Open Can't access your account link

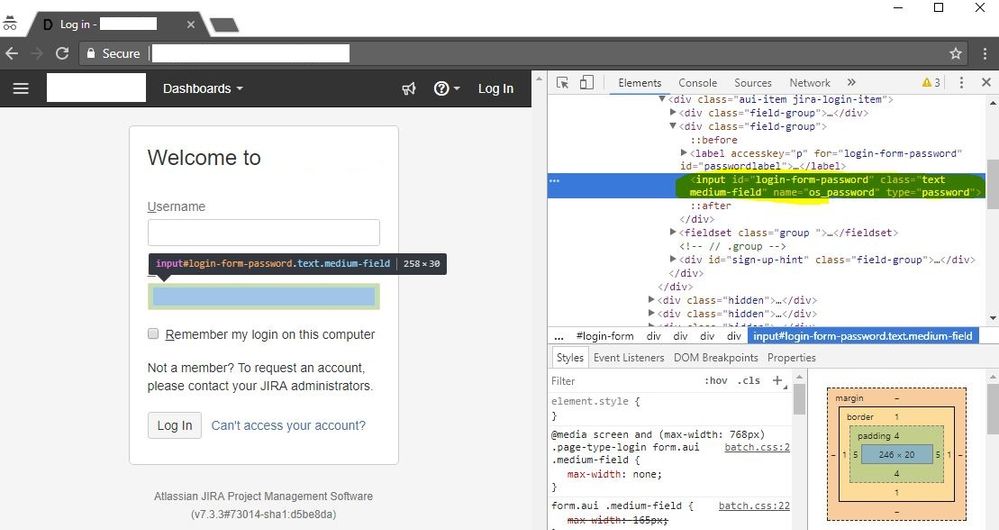tap(288, 426)
